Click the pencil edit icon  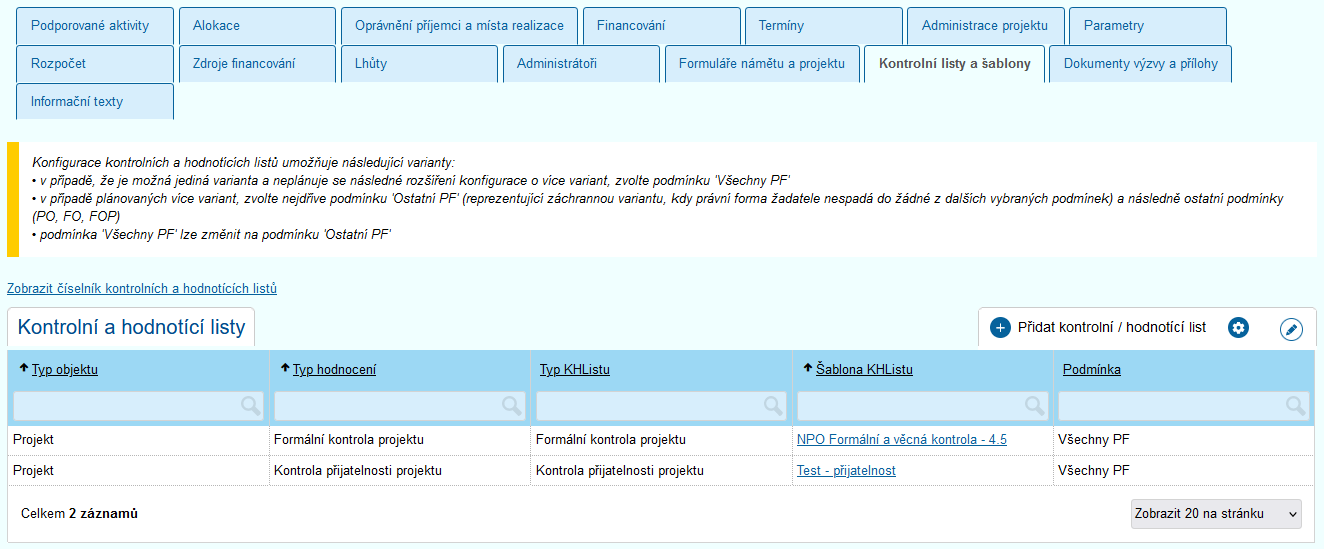(1291, 329)
